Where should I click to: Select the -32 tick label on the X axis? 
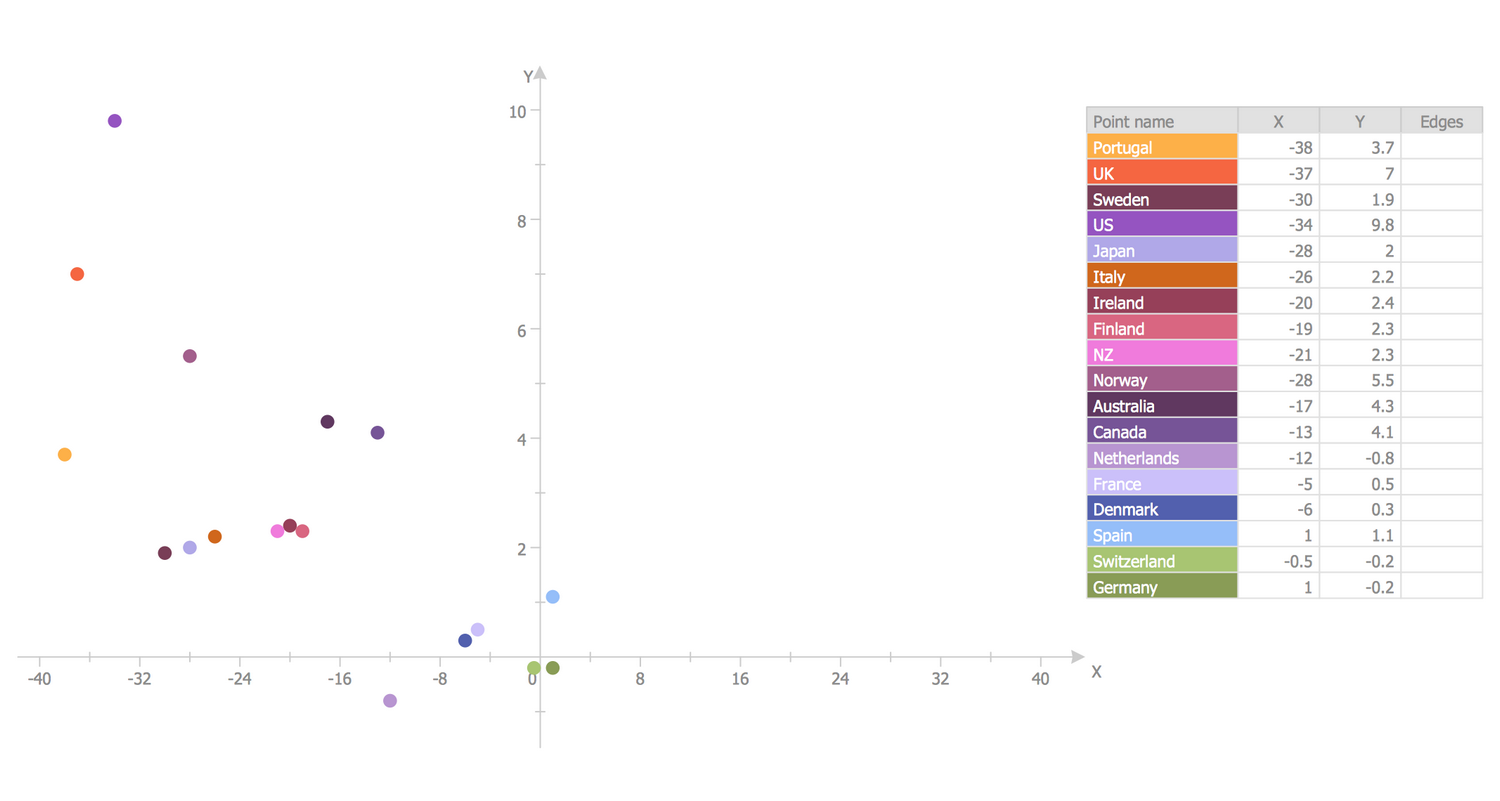pyautogui.click(x=139, y=679)
